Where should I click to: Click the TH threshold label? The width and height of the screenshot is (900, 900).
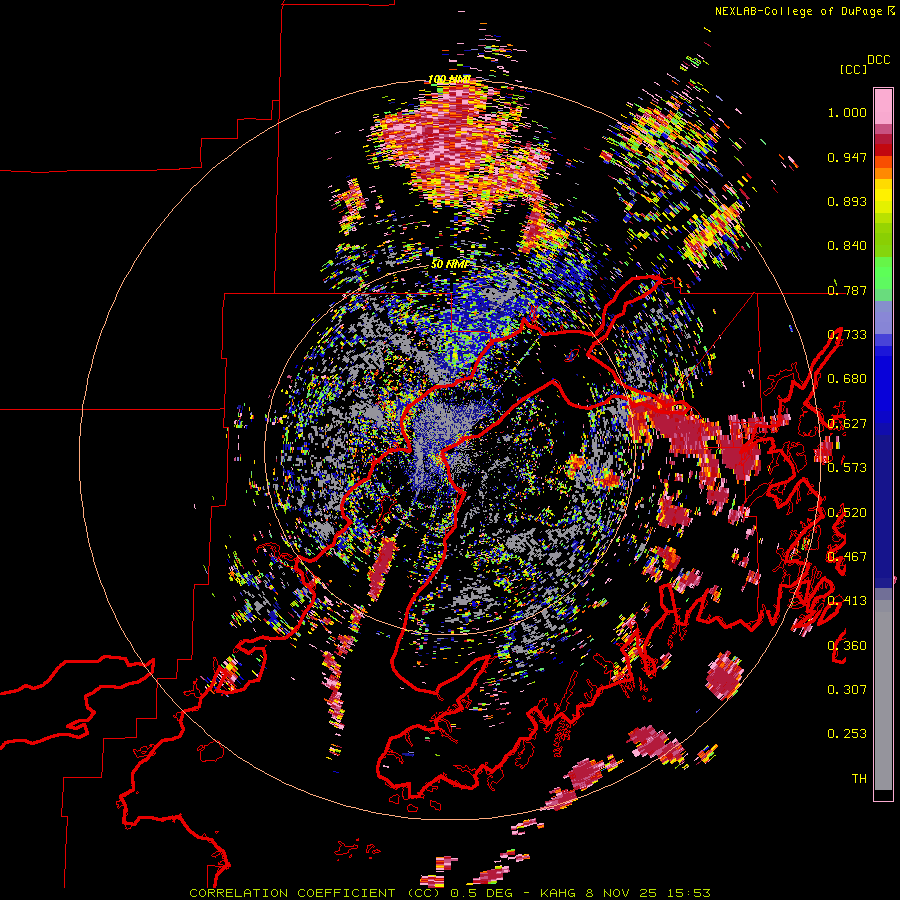tap(859, 779)
